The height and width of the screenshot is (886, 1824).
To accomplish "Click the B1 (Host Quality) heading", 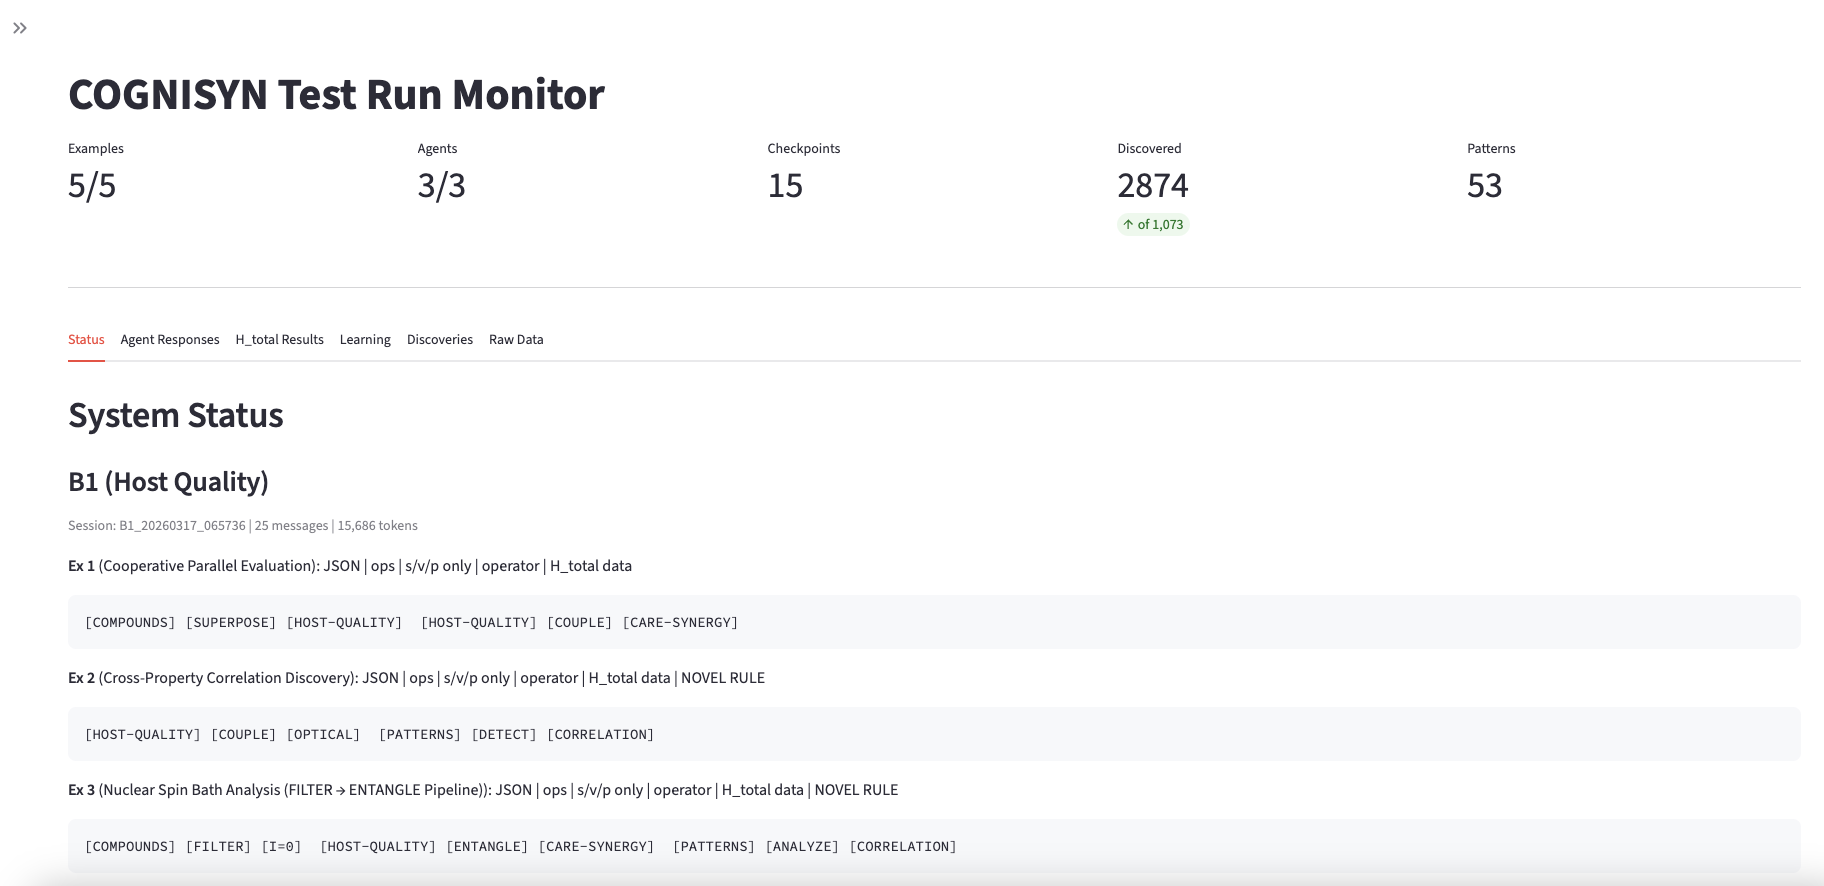I will tap(168, 482).
